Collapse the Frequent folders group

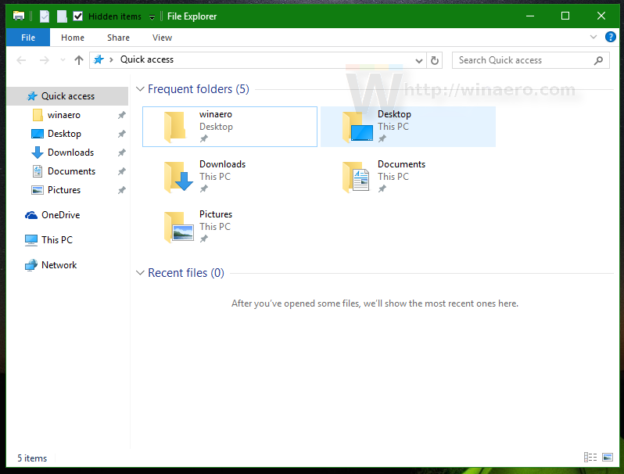pos(140,89)
